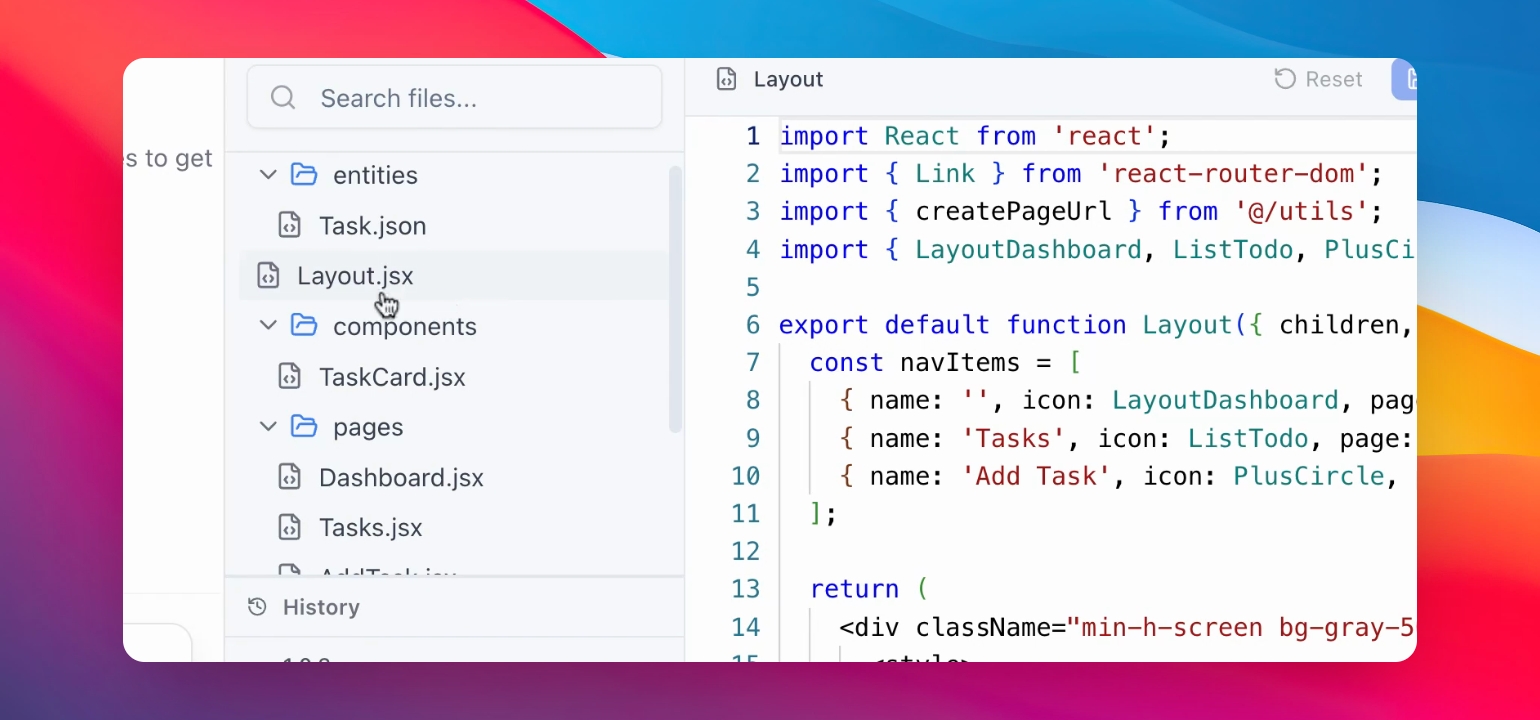Click the file tree scrollbar

click(x=675, y=300)
